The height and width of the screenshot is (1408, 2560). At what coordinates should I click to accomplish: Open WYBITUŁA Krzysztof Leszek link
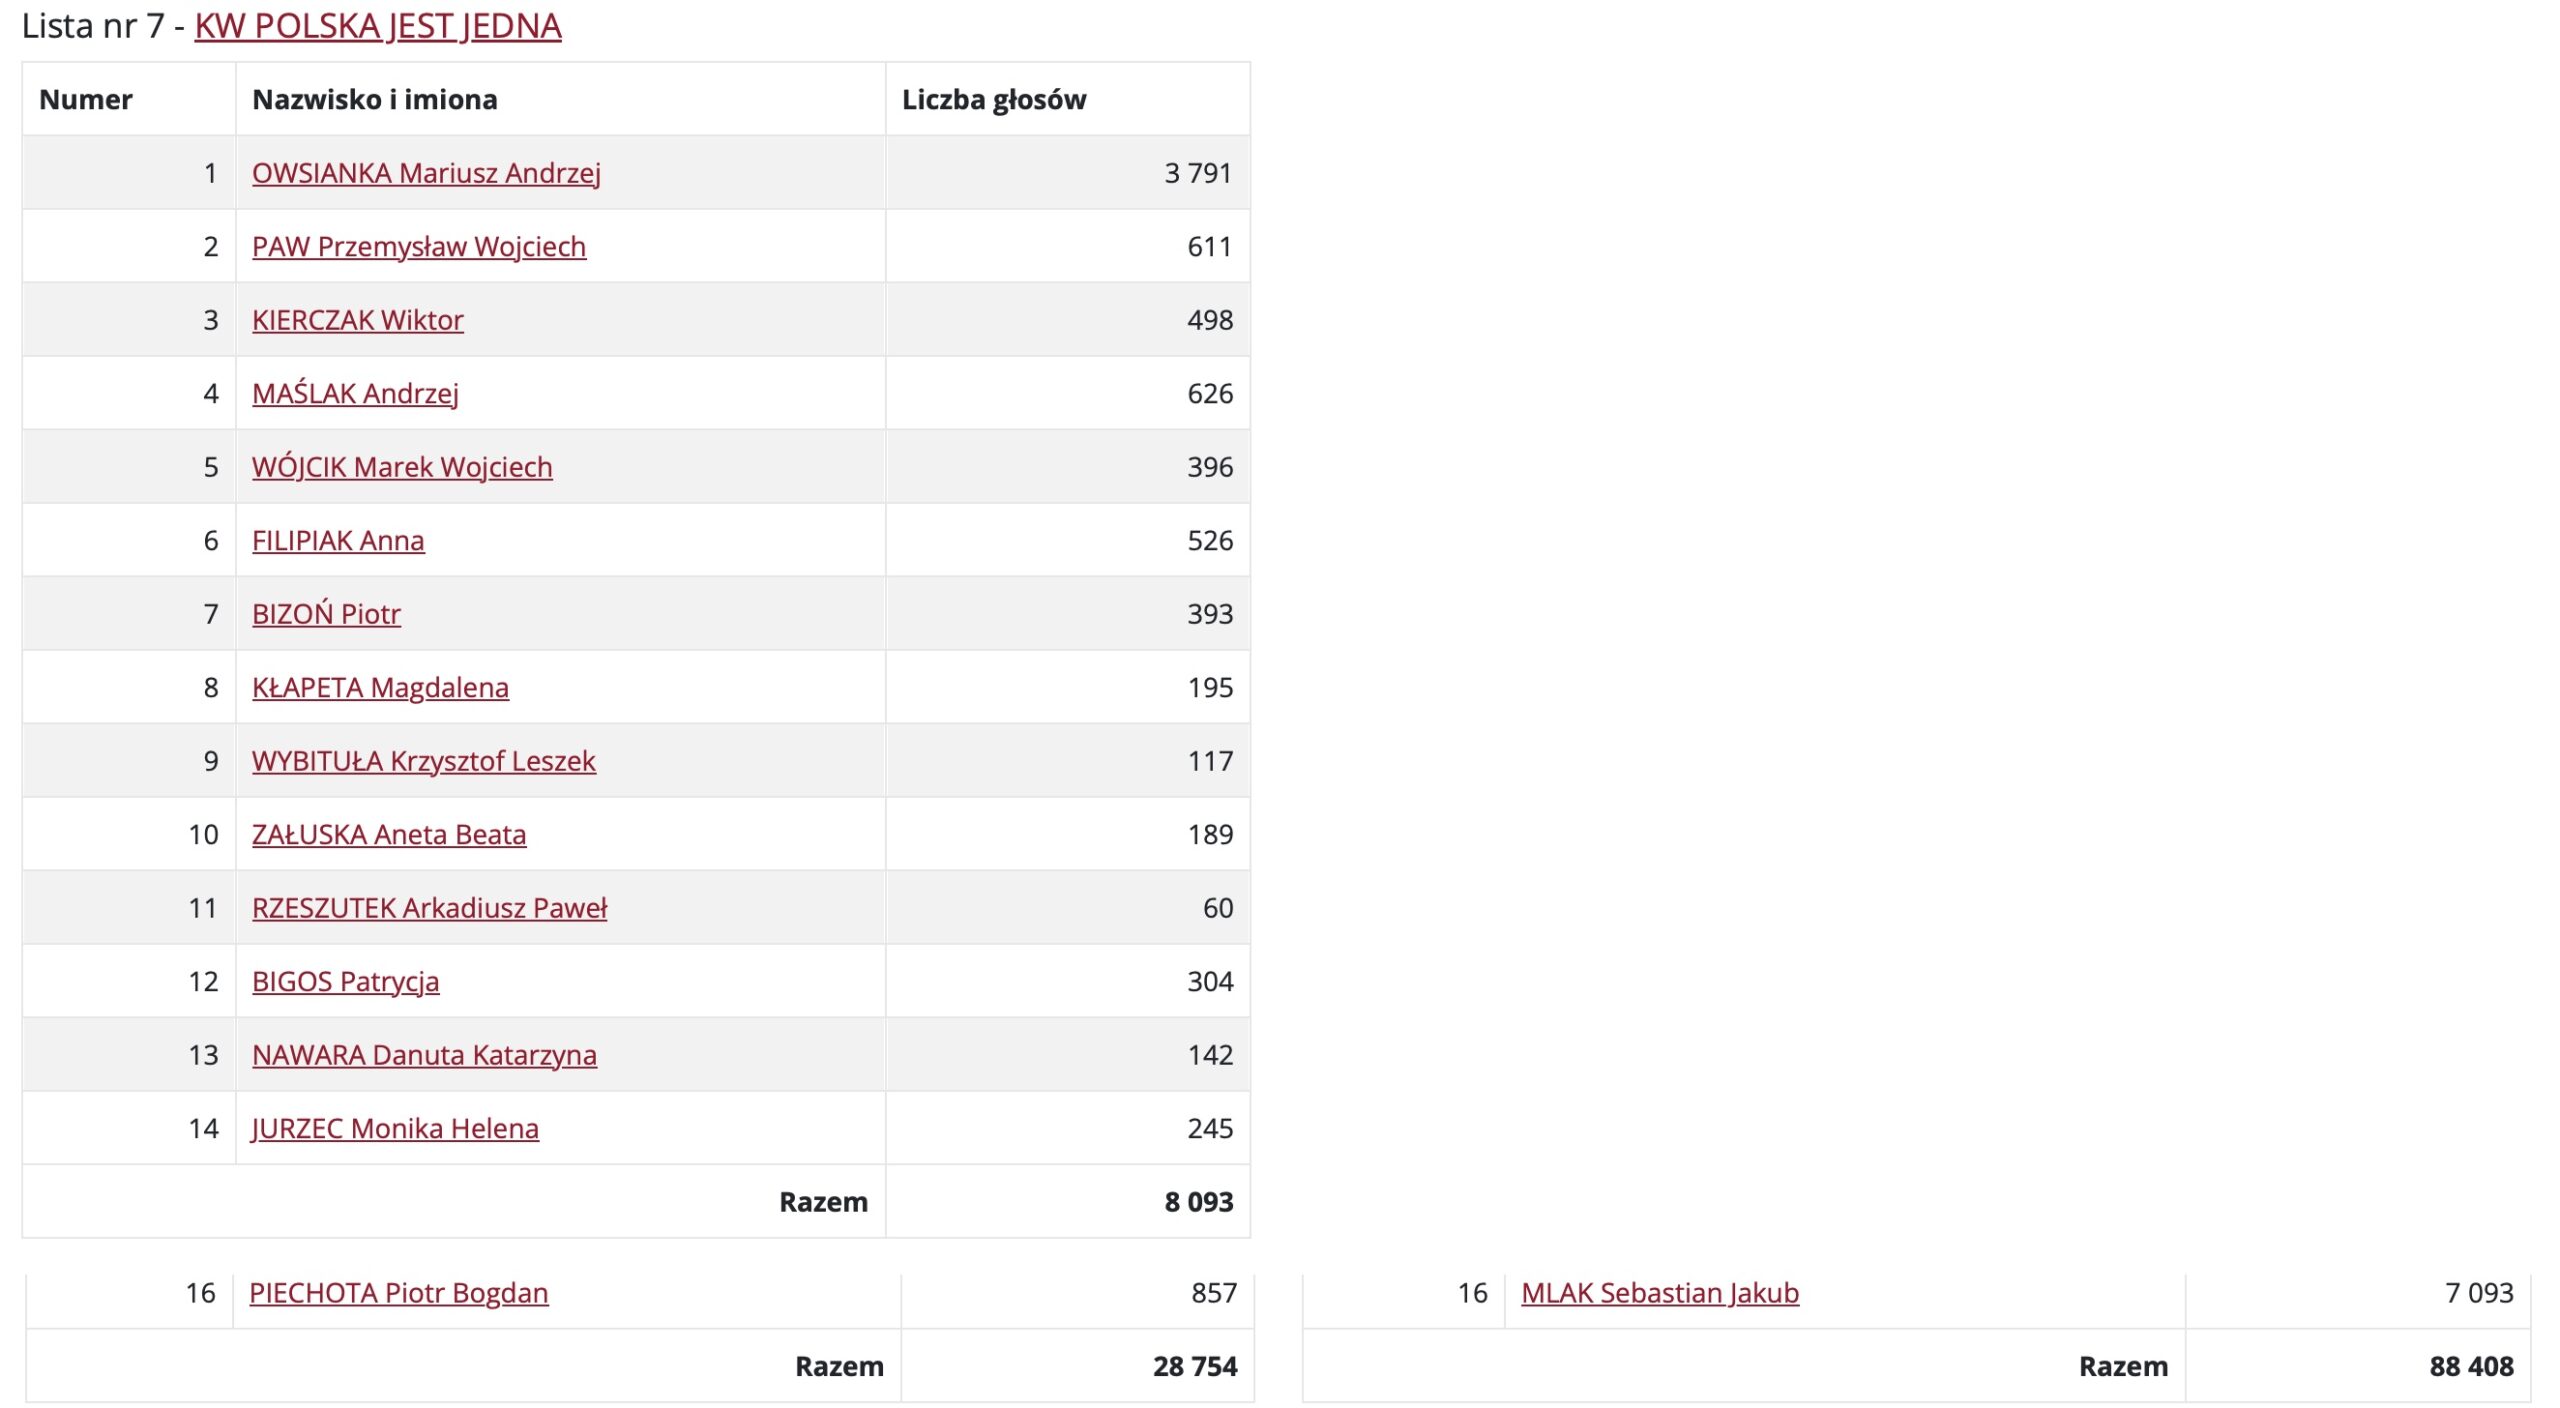pos(424,761)
